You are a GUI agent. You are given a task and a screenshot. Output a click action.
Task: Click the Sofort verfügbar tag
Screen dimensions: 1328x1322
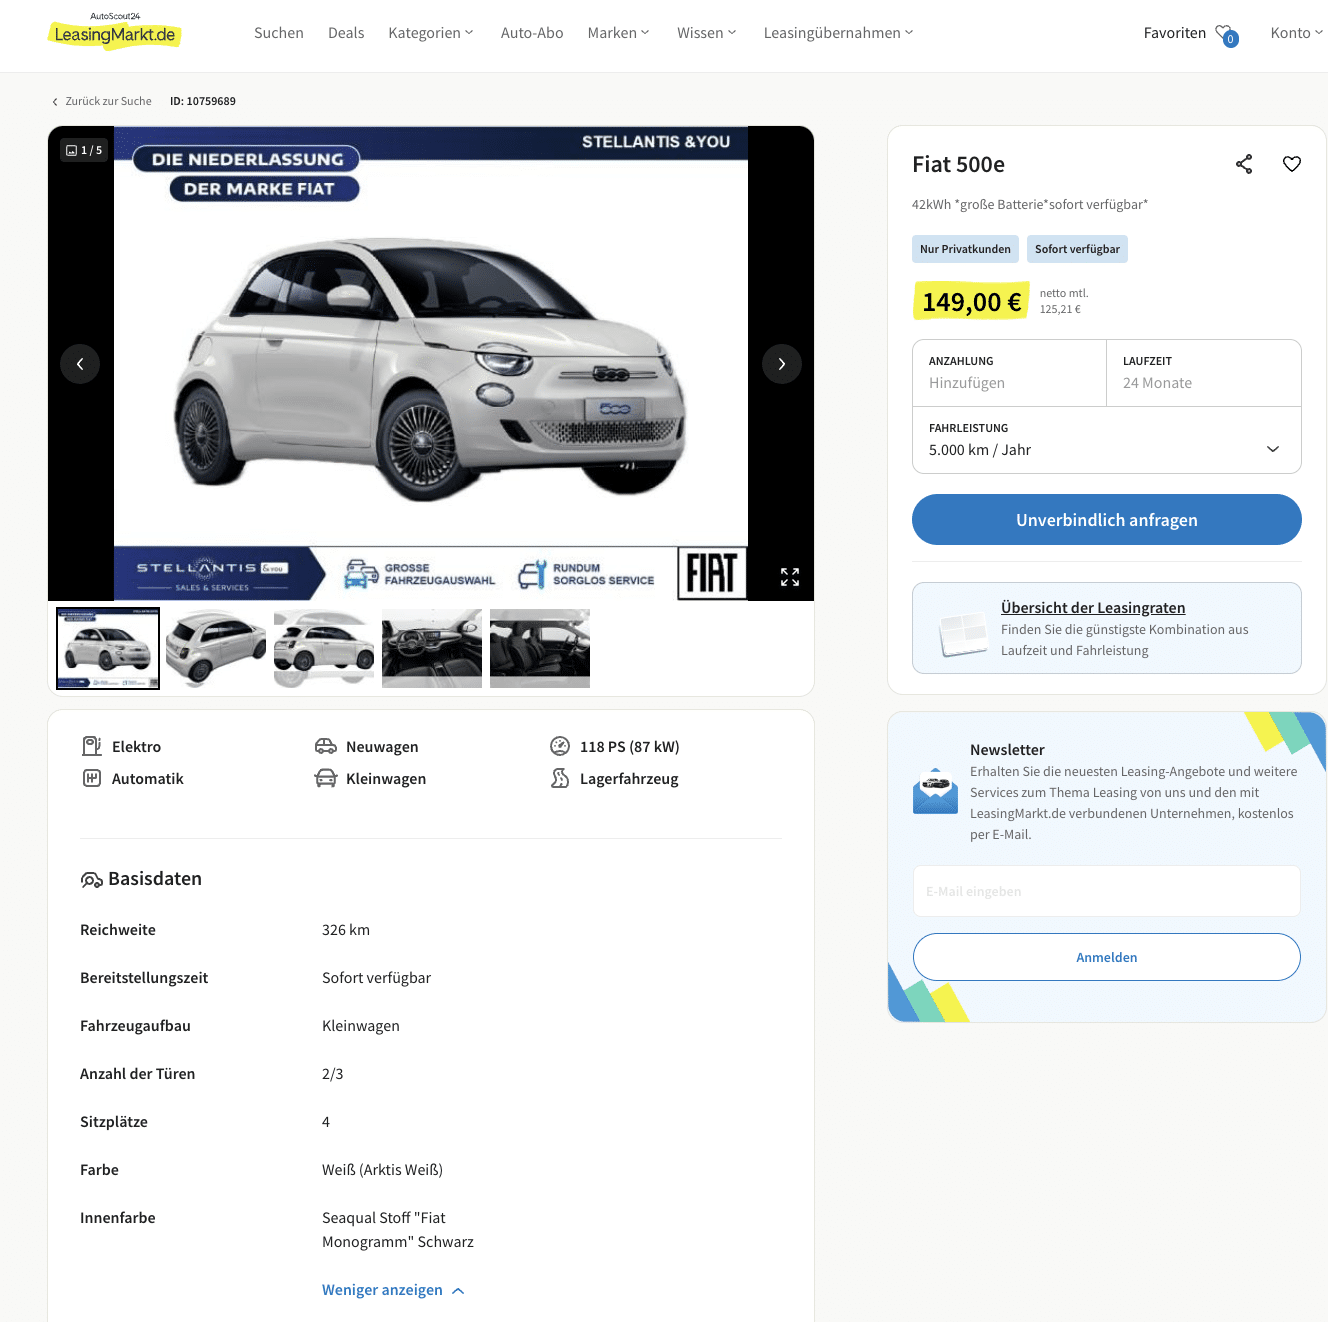1077,249
